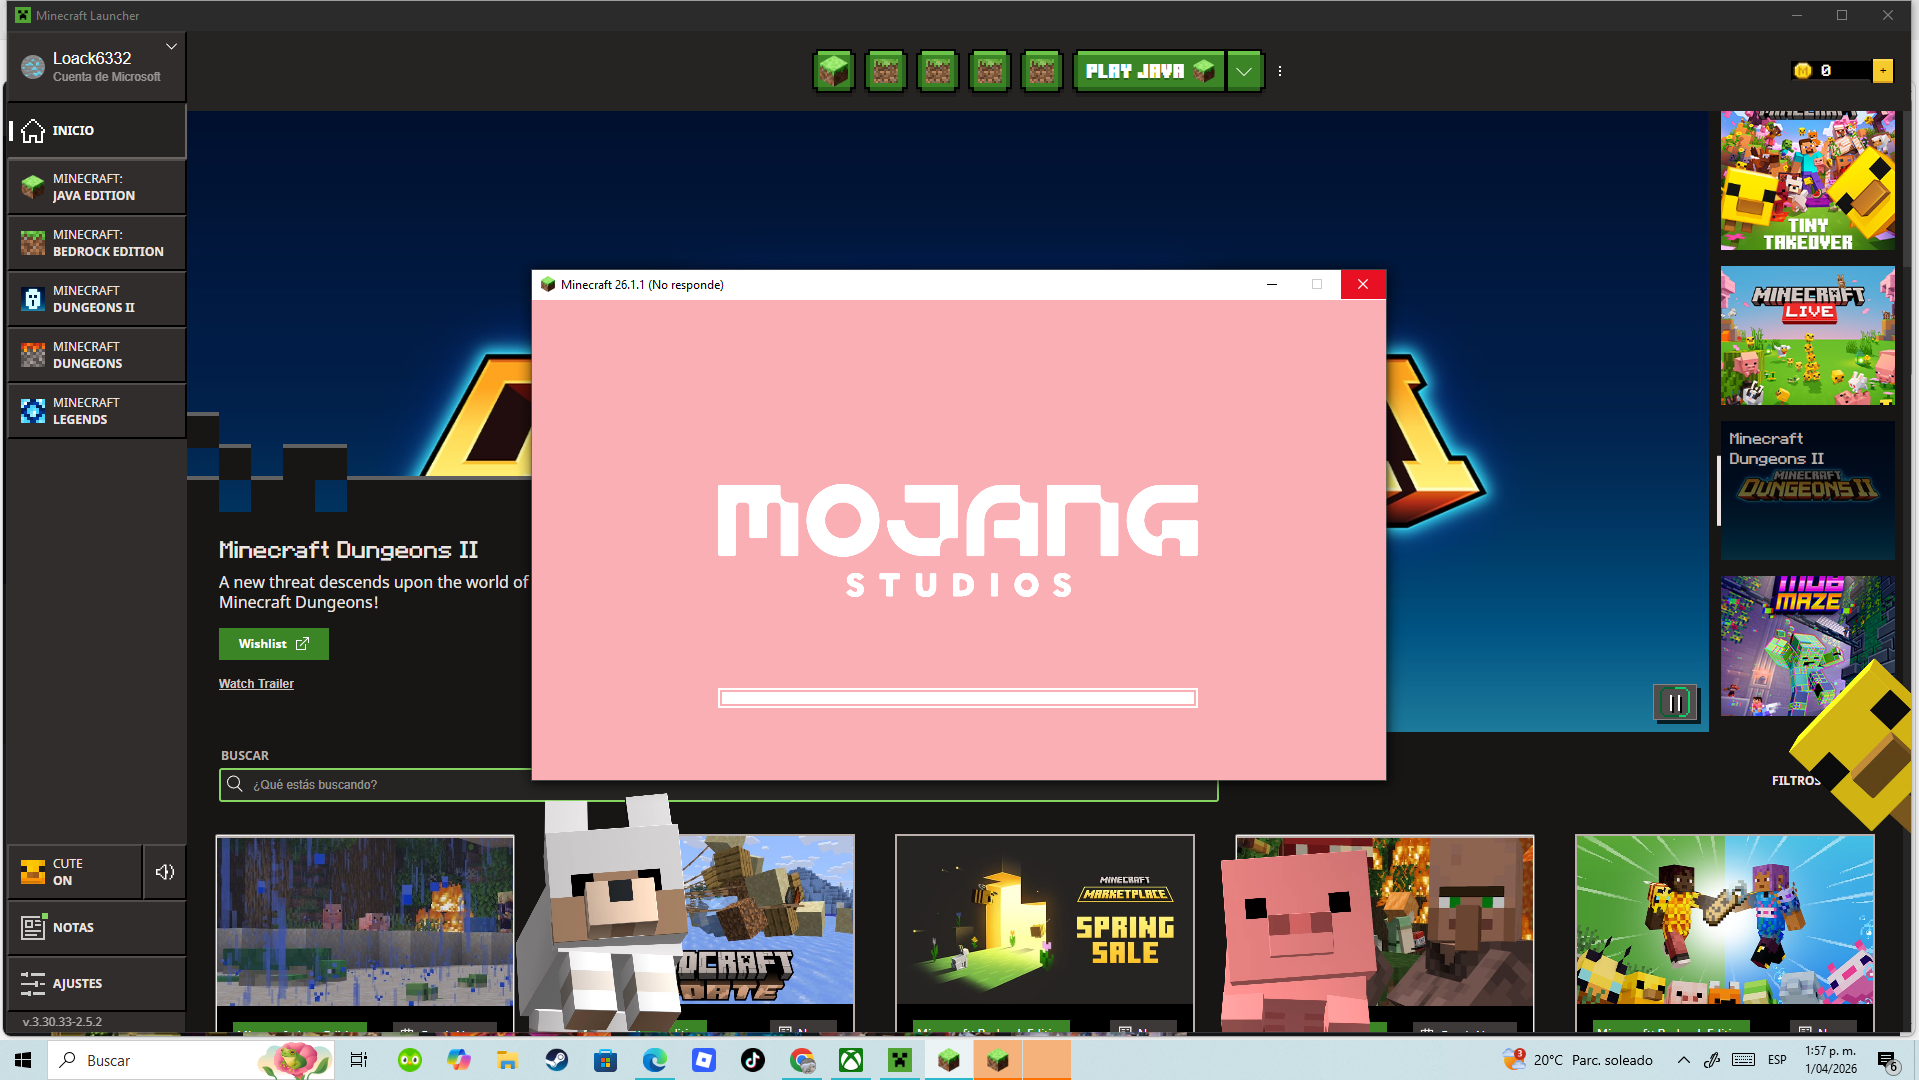Click the first grass block quick-launch icon
Image resolution: width=1919 pixels, height=1080 pixels.
834,71
